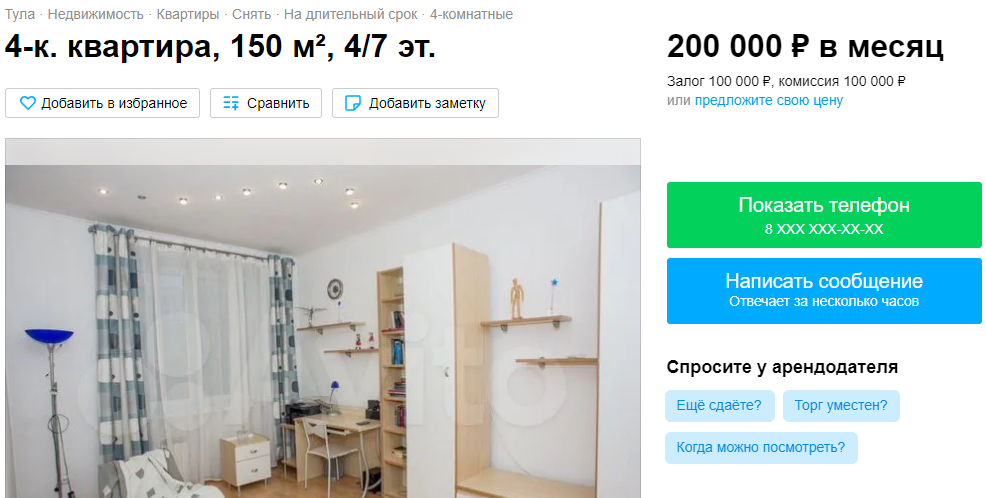Navigate to Квартиры breadcrumb
This screenshot has height=498, width=986.
pyautogui.click(x=188, y=14)
